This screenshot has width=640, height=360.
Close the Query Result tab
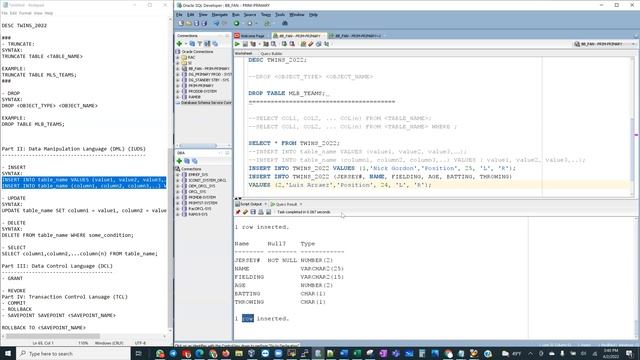(x=301, y=204)
